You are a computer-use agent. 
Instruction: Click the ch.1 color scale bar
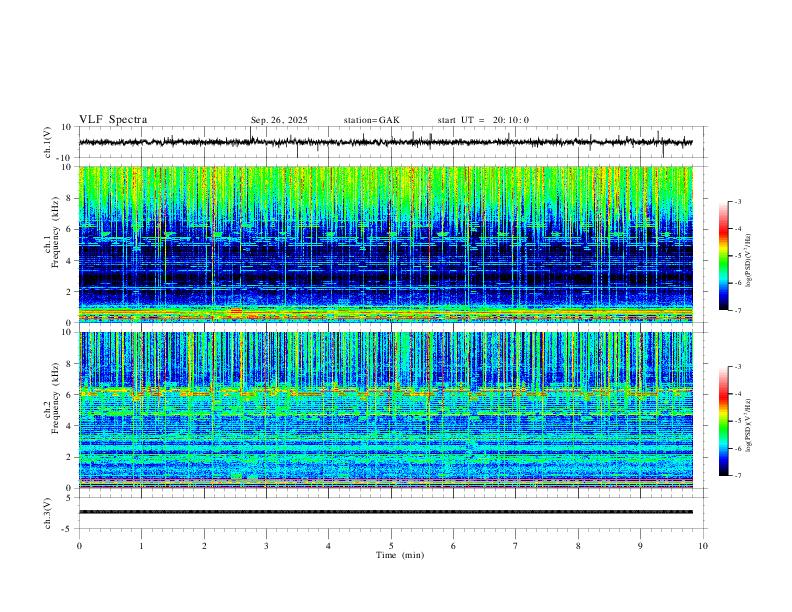click(724, 255)
